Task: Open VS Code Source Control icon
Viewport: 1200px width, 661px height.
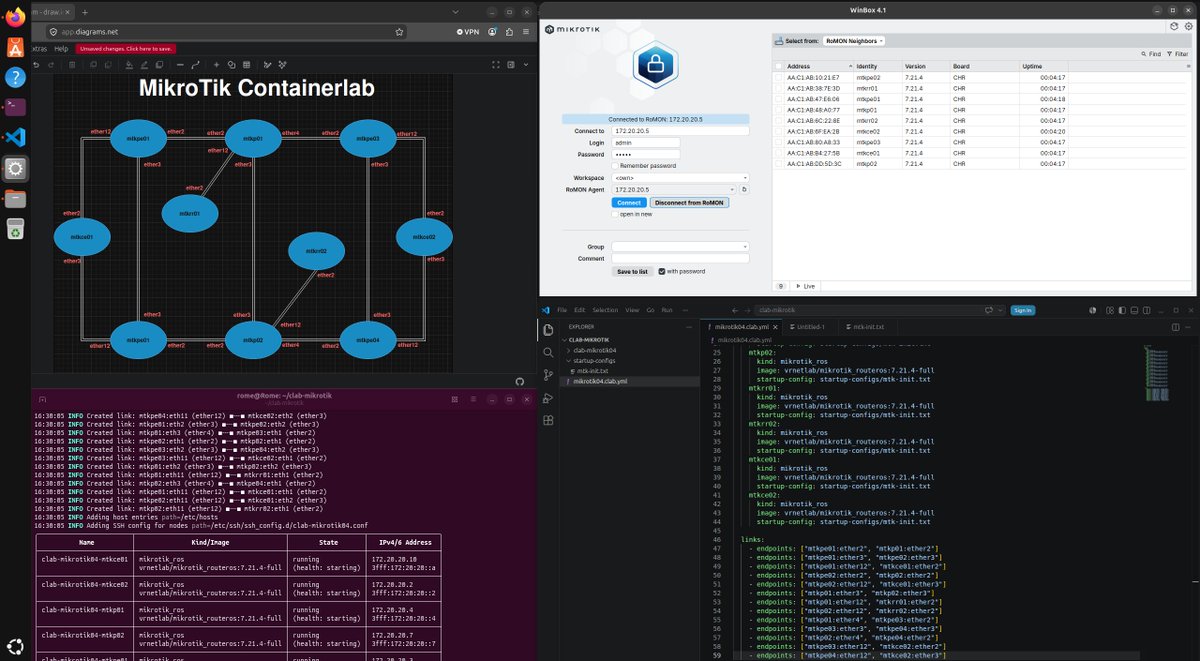Action: point(548,375)
